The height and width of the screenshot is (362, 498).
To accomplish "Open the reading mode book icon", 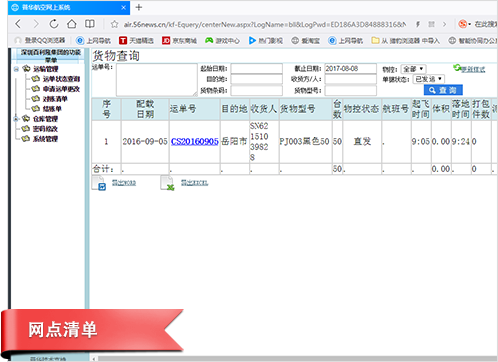I will coord(90,24).
